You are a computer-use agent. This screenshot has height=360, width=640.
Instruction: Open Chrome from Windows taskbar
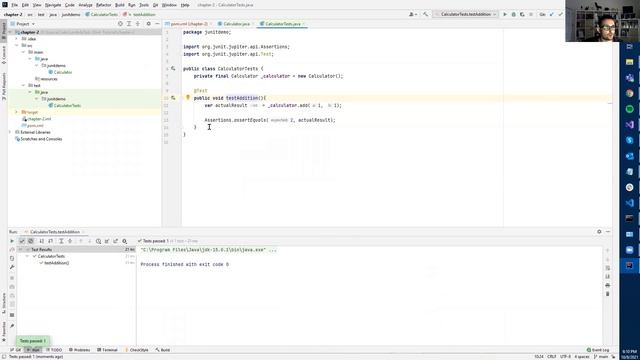pos(629,93)
